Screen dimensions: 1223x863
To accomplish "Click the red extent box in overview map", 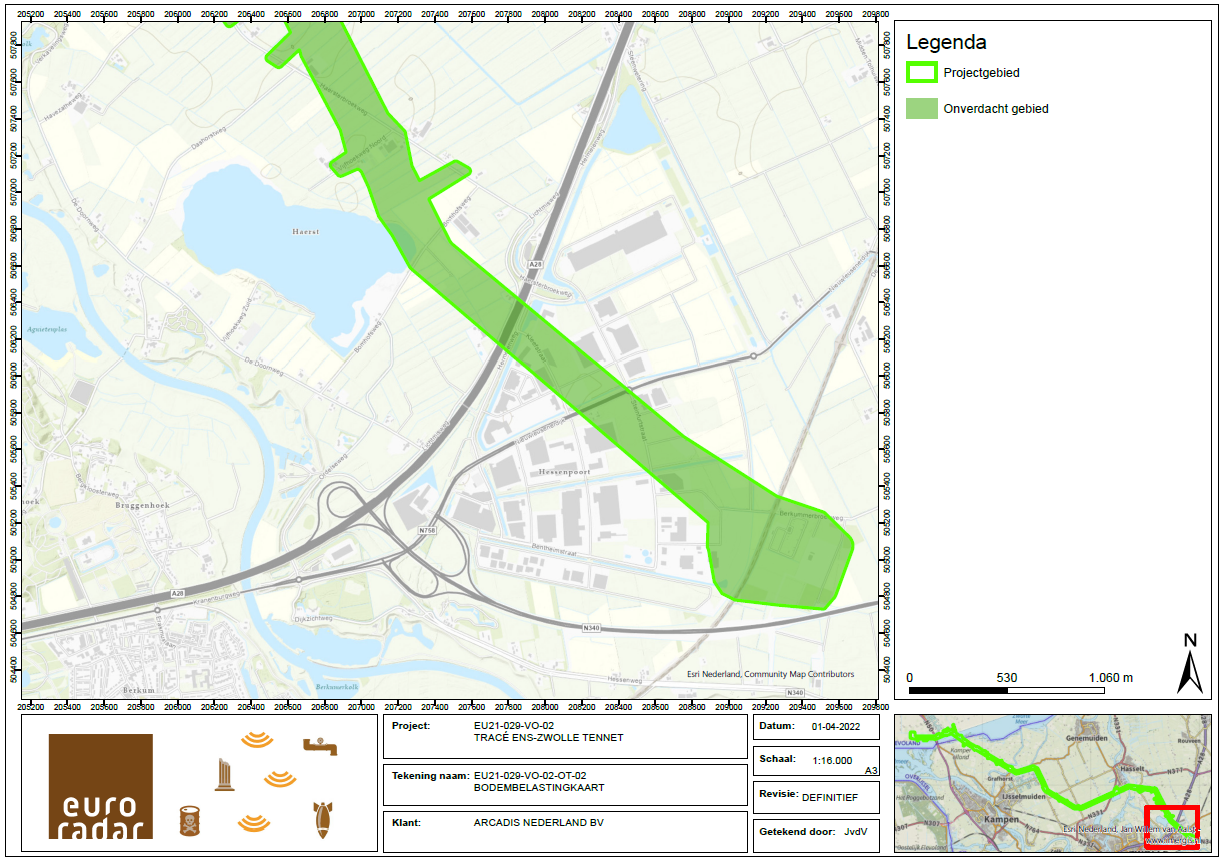I will pyautogui.click(x=1171, y=827).
